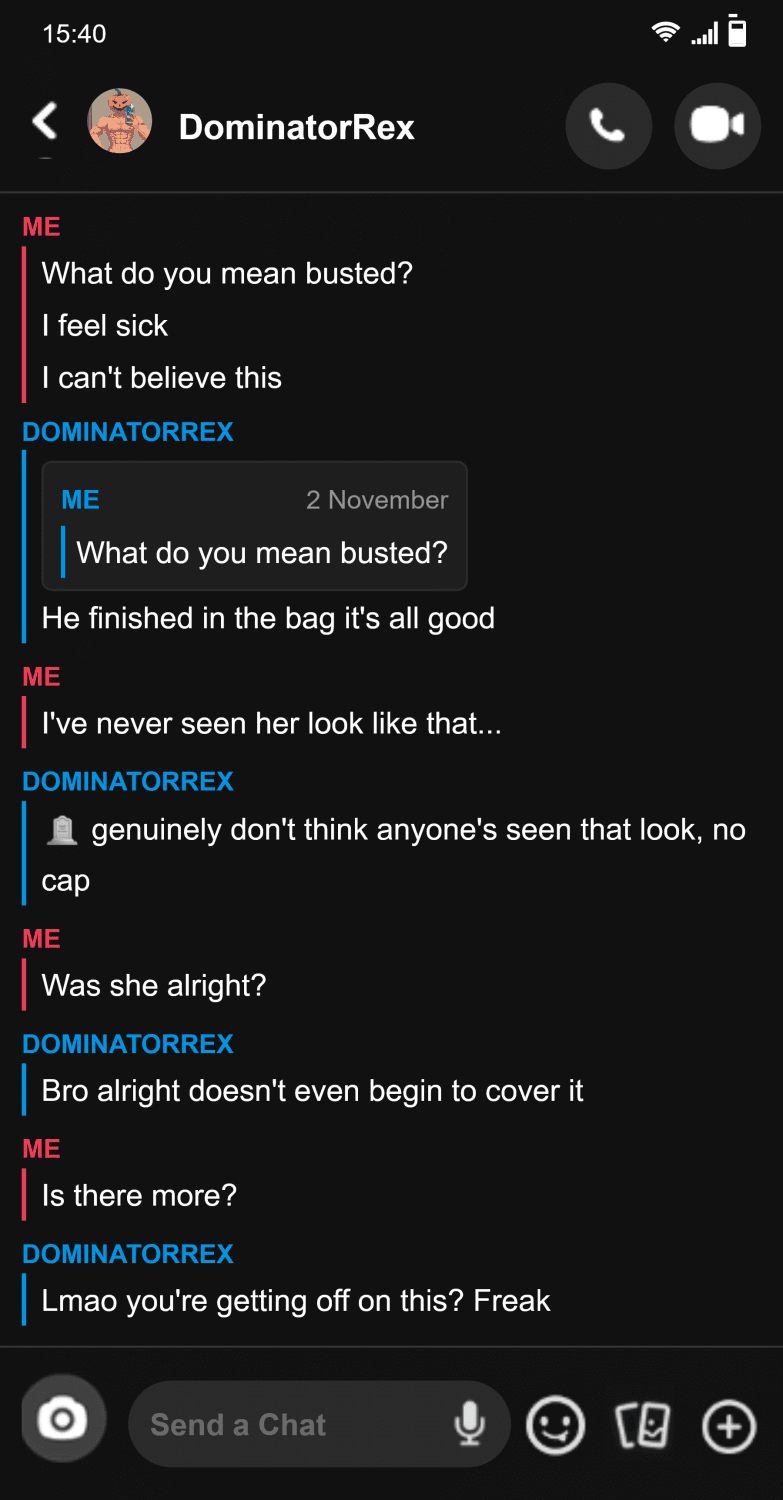Tap the battery indicator in status bar
Image resolution: width=783 pixels, height=1500 pixels.
(x=738, y=31)
